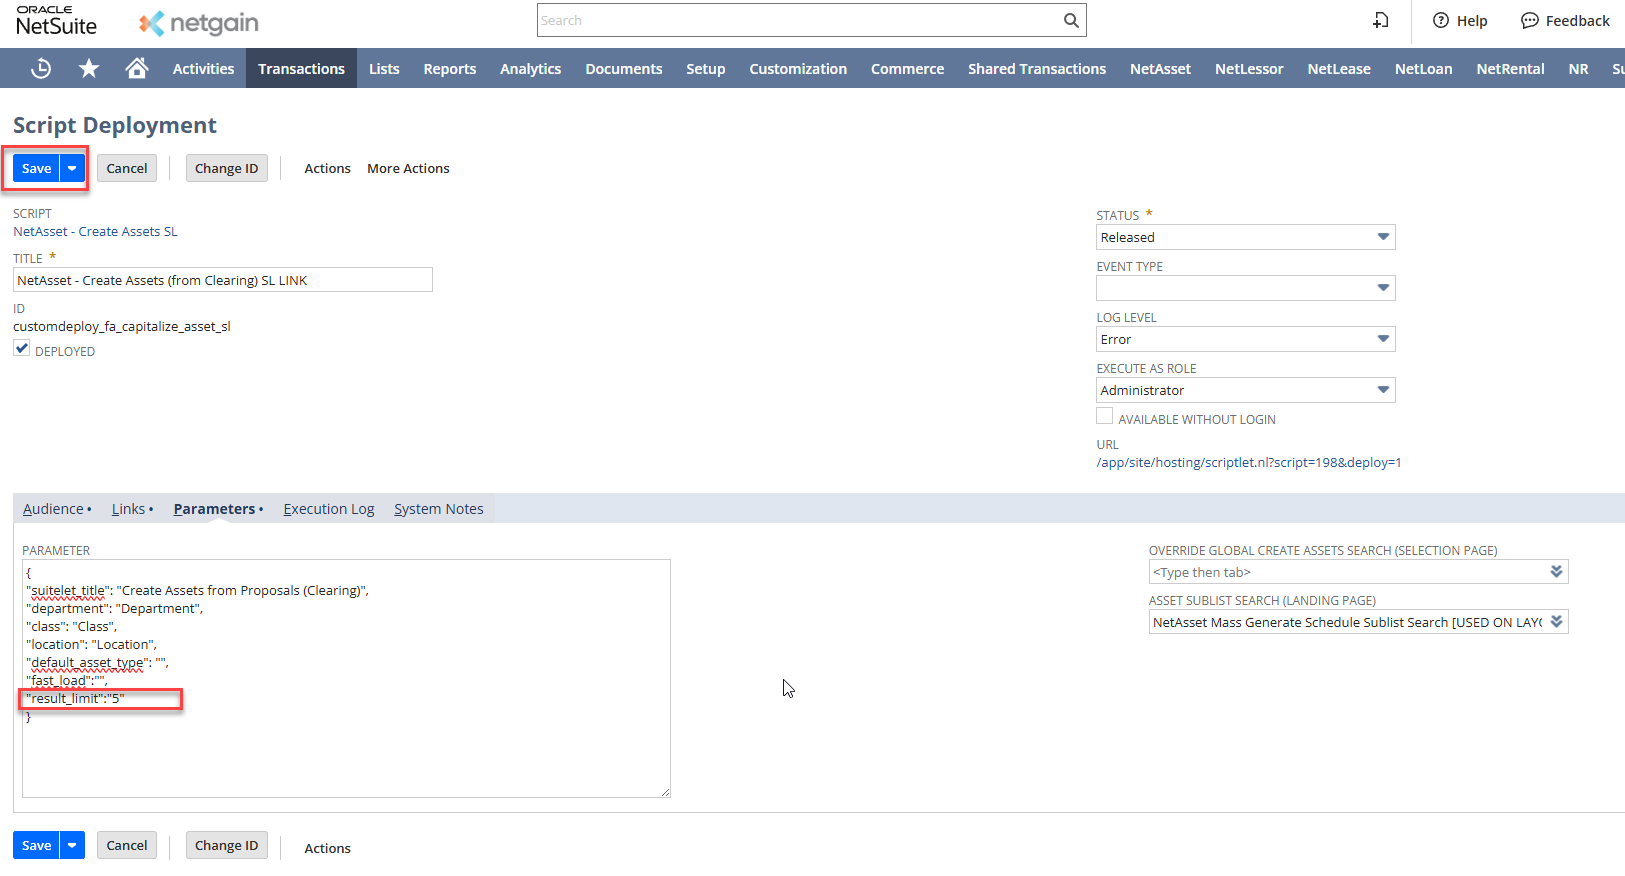Screen dimensions: 1625x876
Task: Click the top Change ID button
Action: 226,168
